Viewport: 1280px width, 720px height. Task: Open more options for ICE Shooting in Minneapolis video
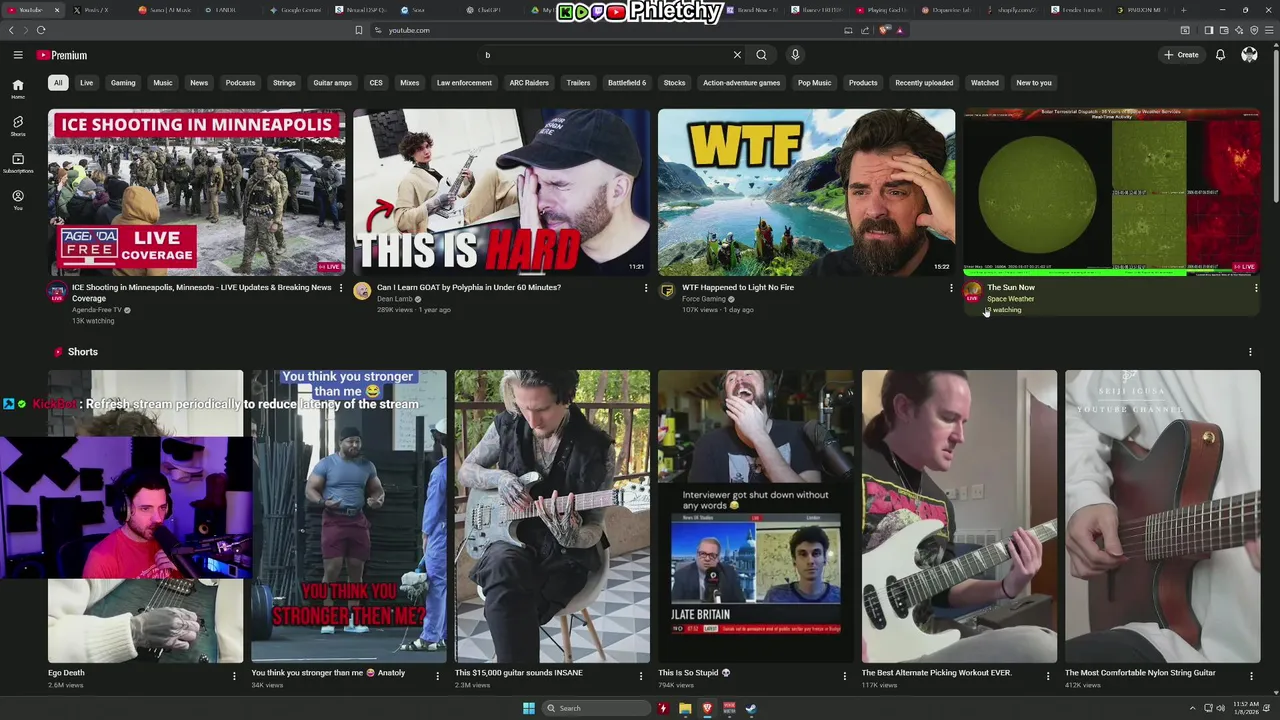point(341,288)
